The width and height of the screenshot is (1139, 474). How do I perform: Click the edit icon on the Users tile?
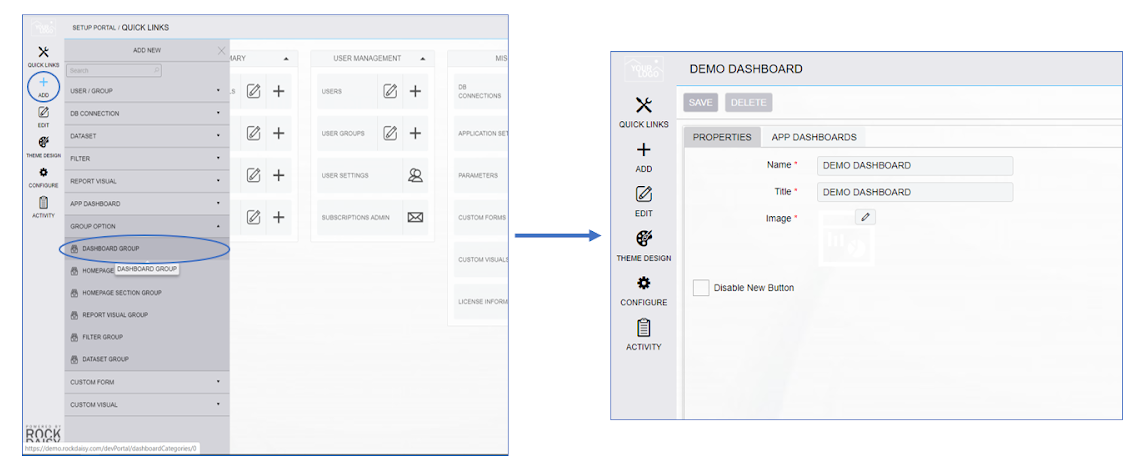pyautogui.click(x=390, y=91)
